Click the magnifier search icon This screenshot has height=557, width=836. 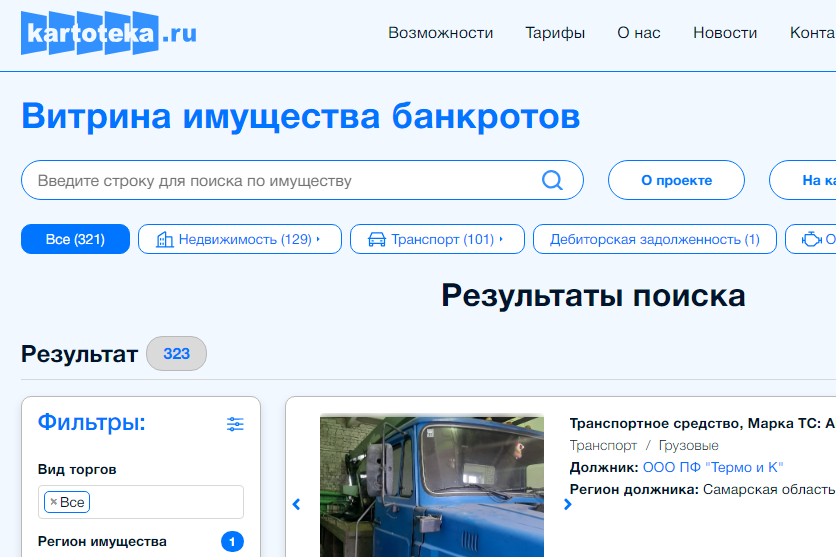(x=552, y=180)
